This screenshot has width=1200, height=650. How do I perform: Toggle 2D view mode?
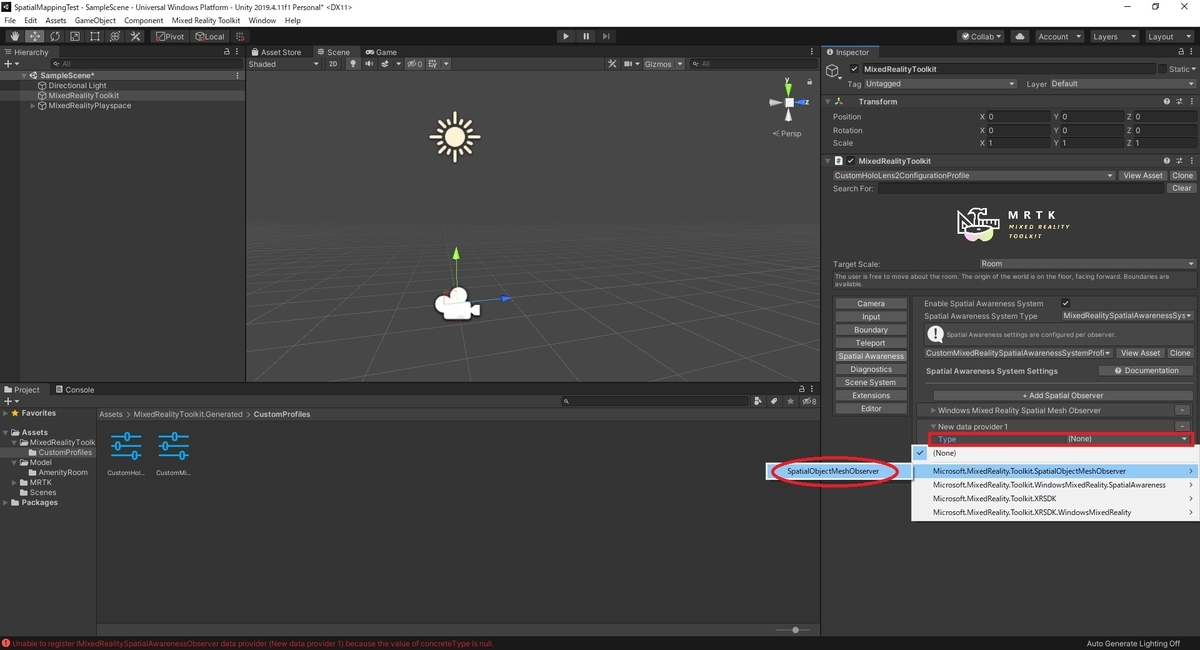point(334,64)
